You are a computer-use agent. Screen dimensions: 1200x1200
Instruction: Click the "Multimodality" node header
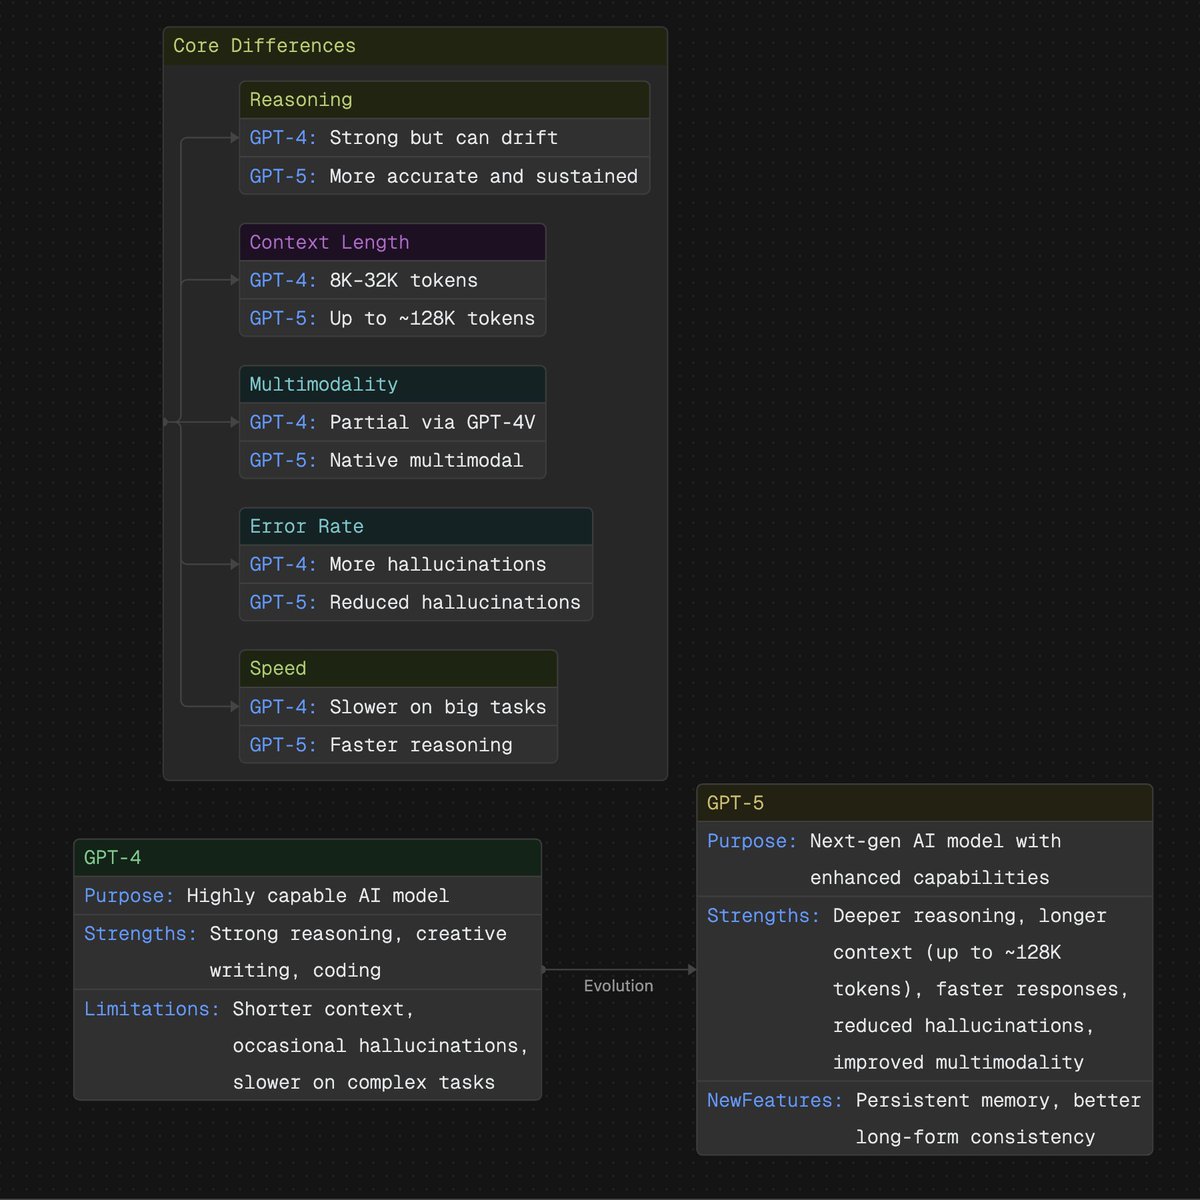393,384
